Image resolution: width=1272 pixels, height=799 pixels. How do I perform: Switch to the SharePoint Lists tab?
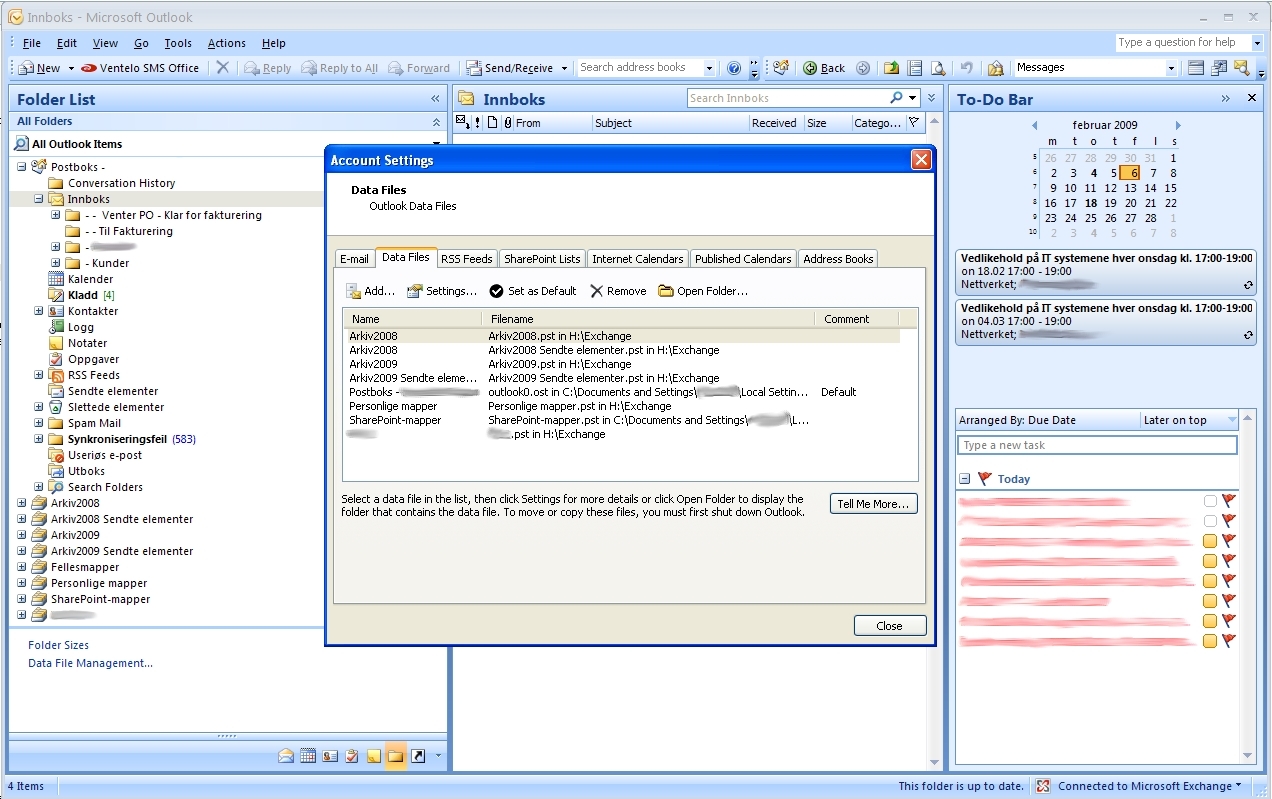coord(542,259)
